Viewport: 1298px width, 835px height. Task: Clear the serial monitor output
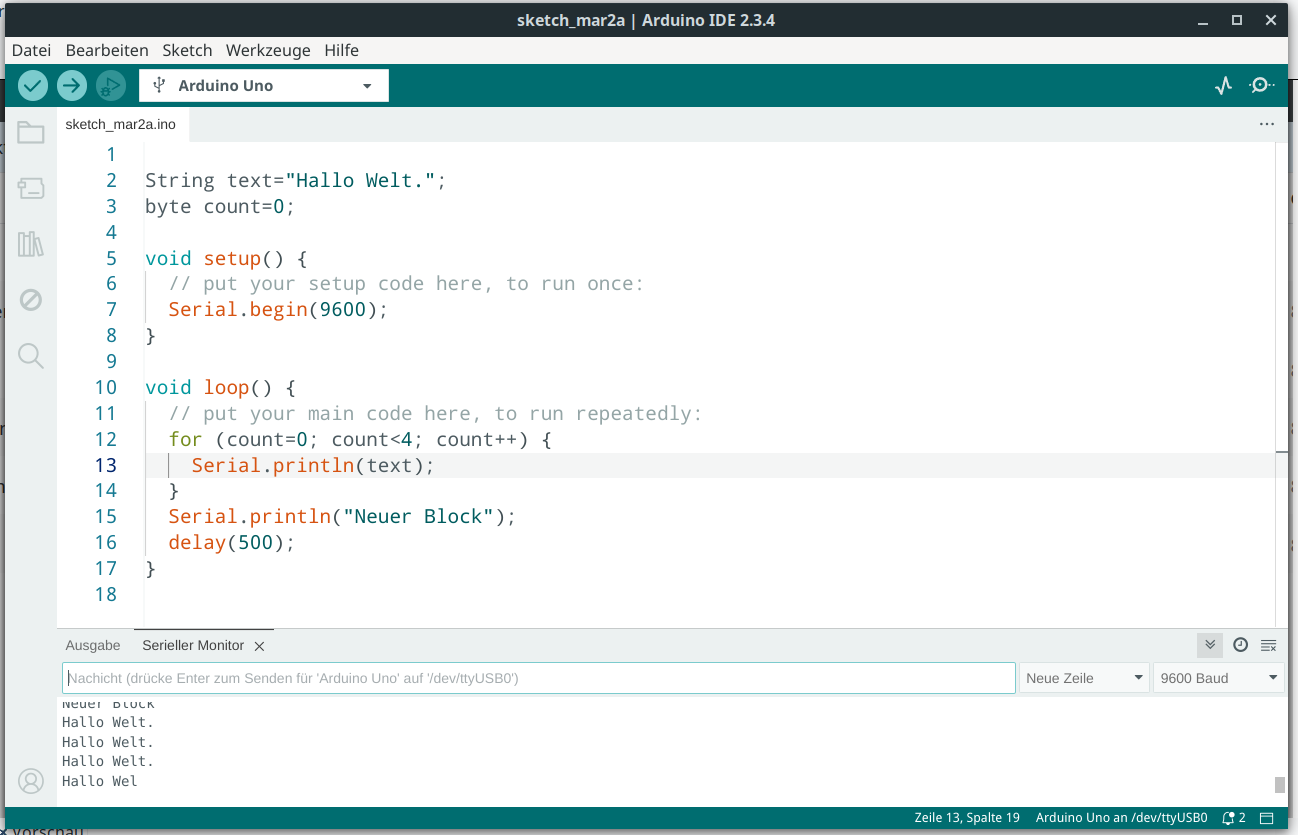coord(1268,645)
